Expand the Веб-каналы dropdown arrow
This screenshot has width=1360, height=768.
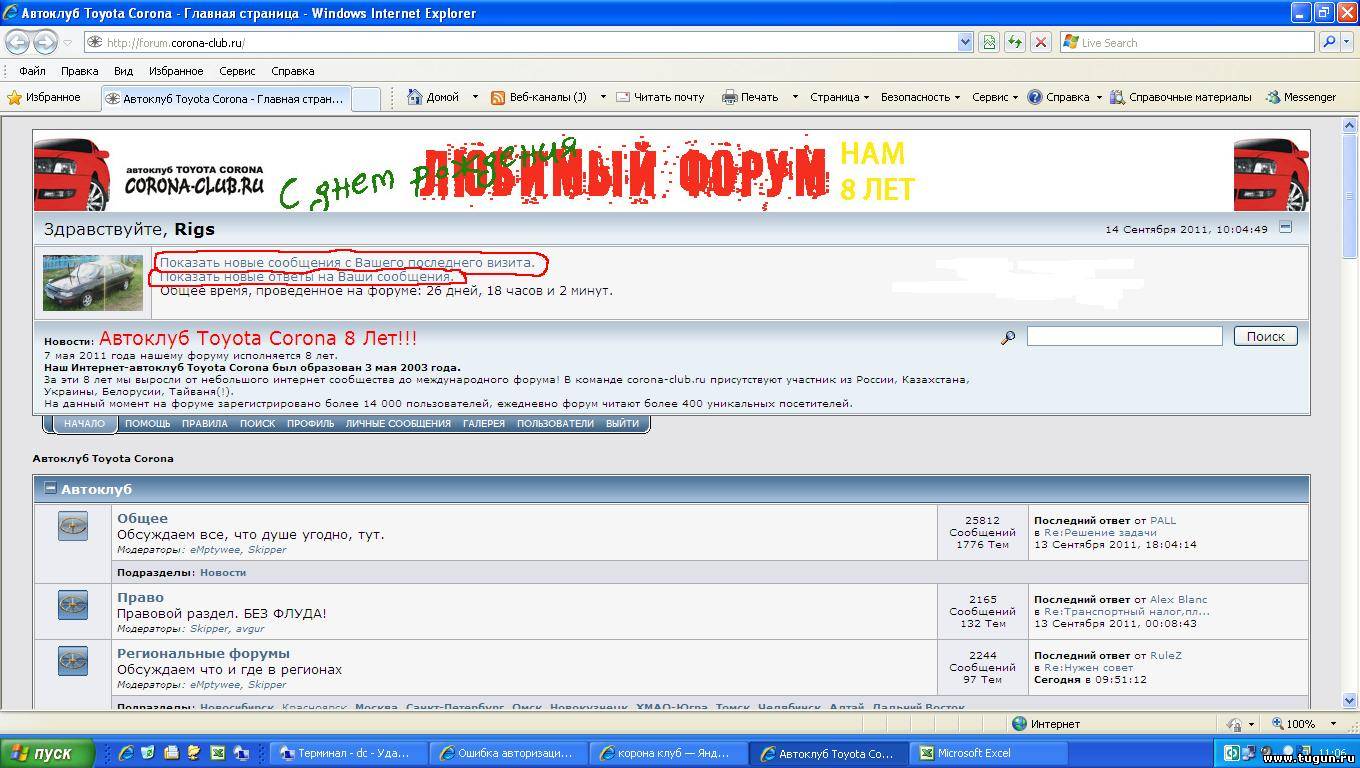[603, 97]
